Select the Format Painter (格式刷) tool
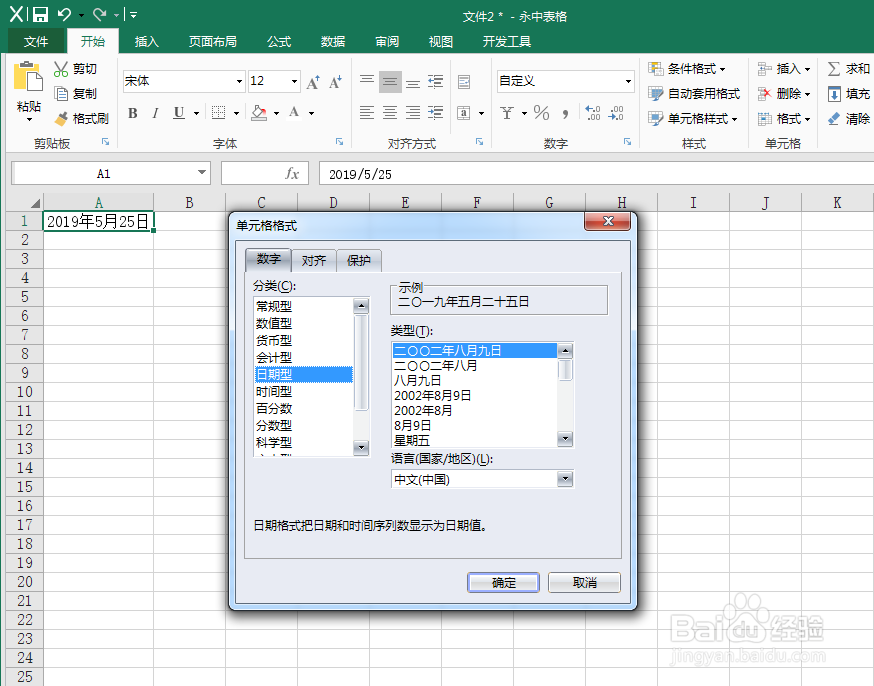The width and height of the screenshot is (874, 686). point(81,118)
